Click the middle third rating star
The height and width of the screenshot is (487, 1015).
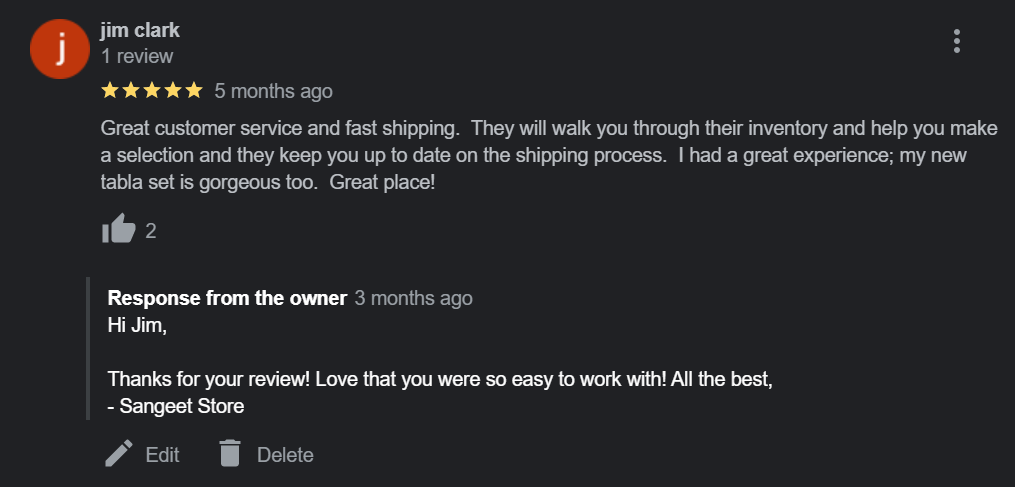[x=152, y=91]
